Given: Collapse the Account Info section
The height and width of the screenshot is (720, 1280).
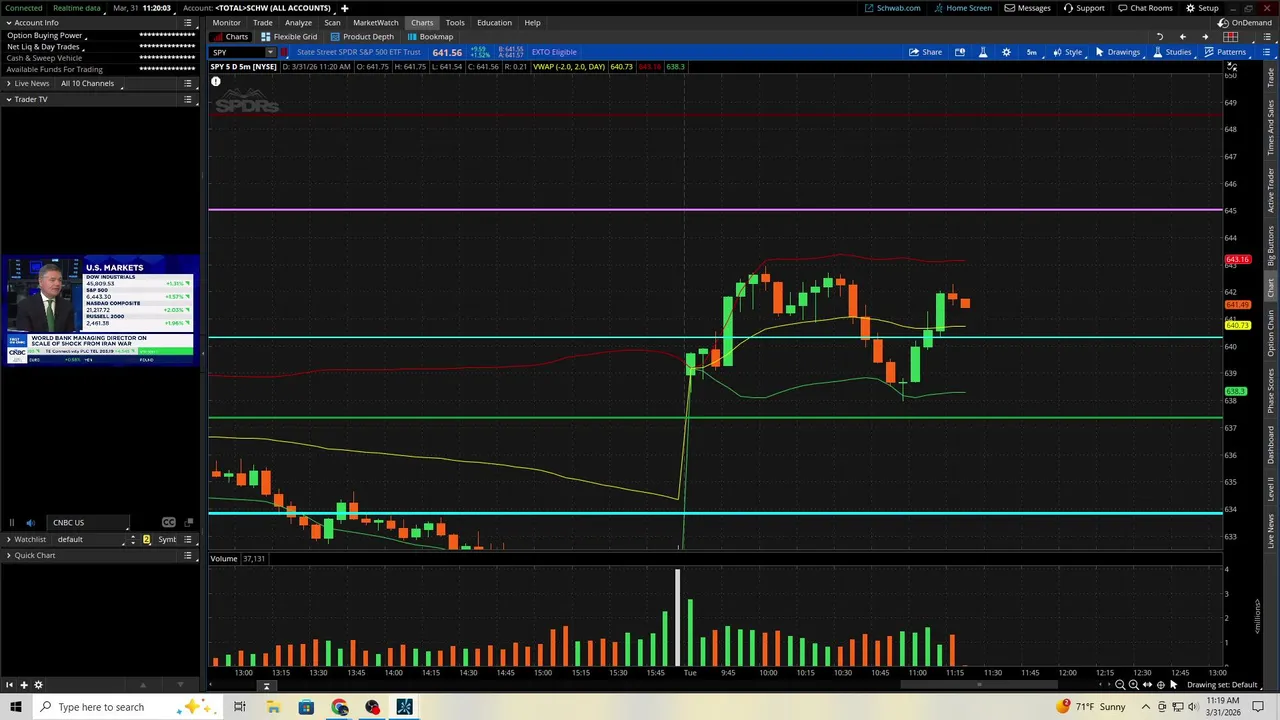Looking at the screenshot, I should (x=9, y=22).
